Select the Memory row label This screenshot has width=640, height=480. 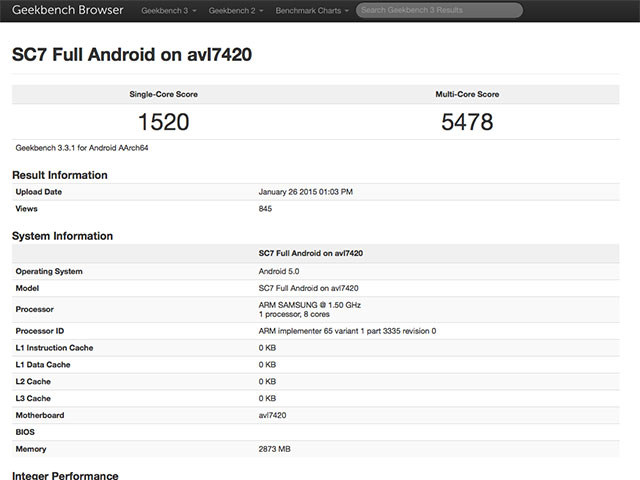click(31, 449)
